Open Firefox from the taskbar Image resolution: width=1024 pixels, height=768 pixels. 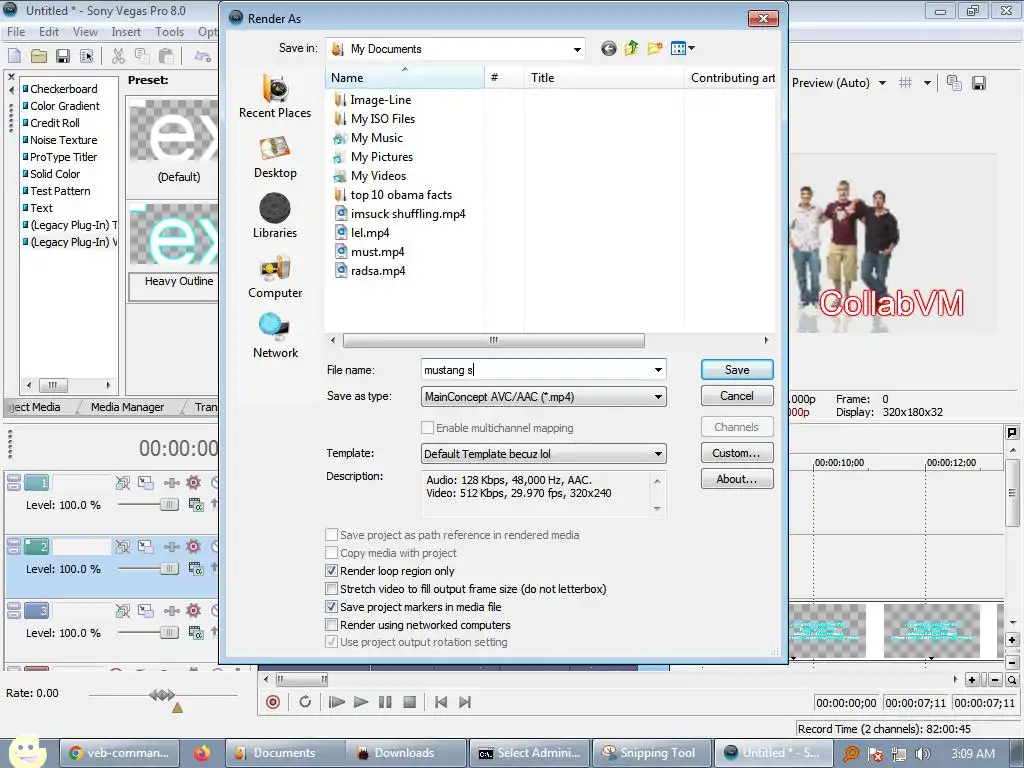(x=201, y=753)
